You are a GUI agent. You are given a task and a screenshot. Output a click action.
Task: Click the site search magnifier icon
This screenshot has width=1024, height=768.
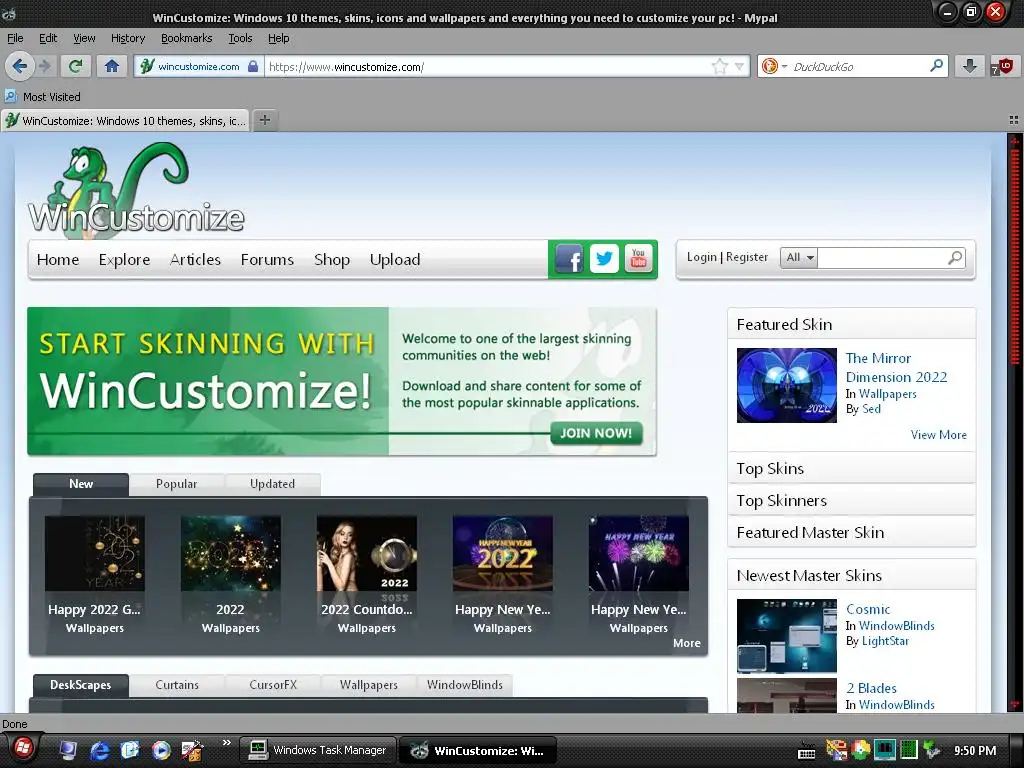955,257
